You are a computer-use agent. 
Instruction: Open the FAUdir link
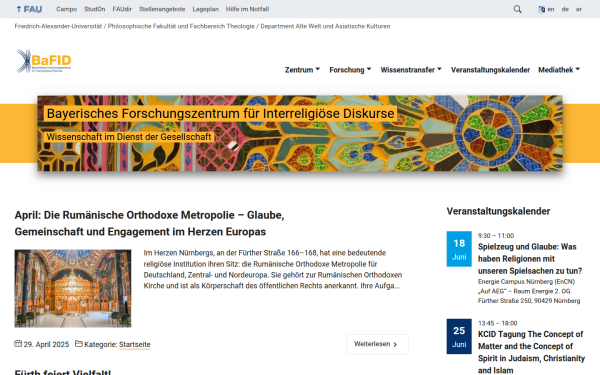coord(122,9)
